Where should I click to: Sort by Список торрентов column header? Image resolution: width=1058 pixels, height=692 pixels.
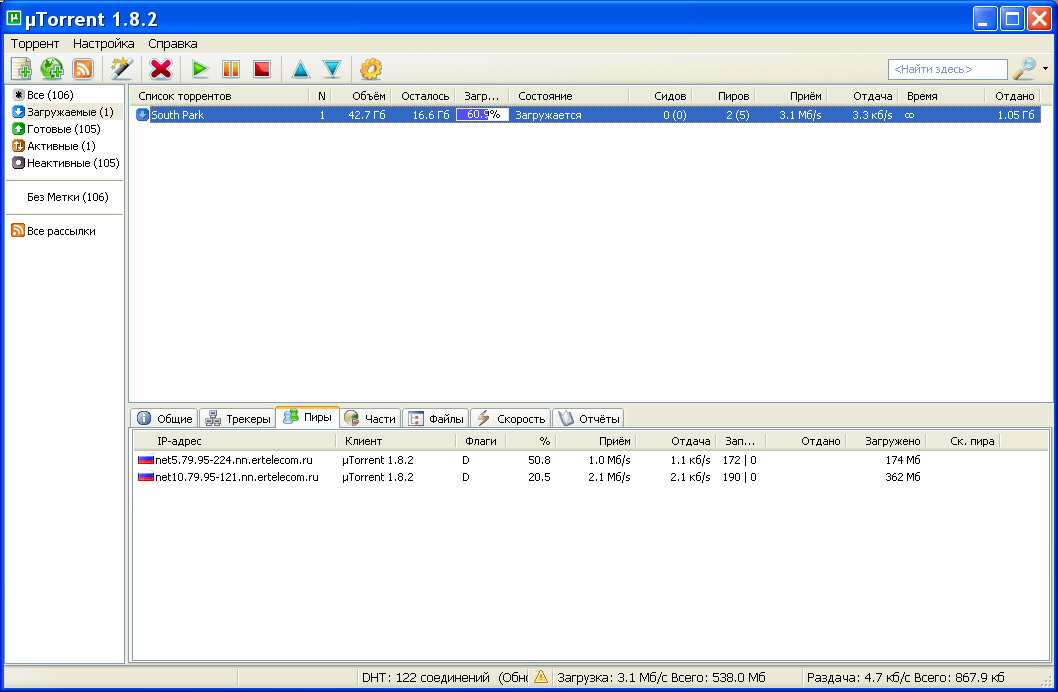pyautogui.click(x=219, y=96)
